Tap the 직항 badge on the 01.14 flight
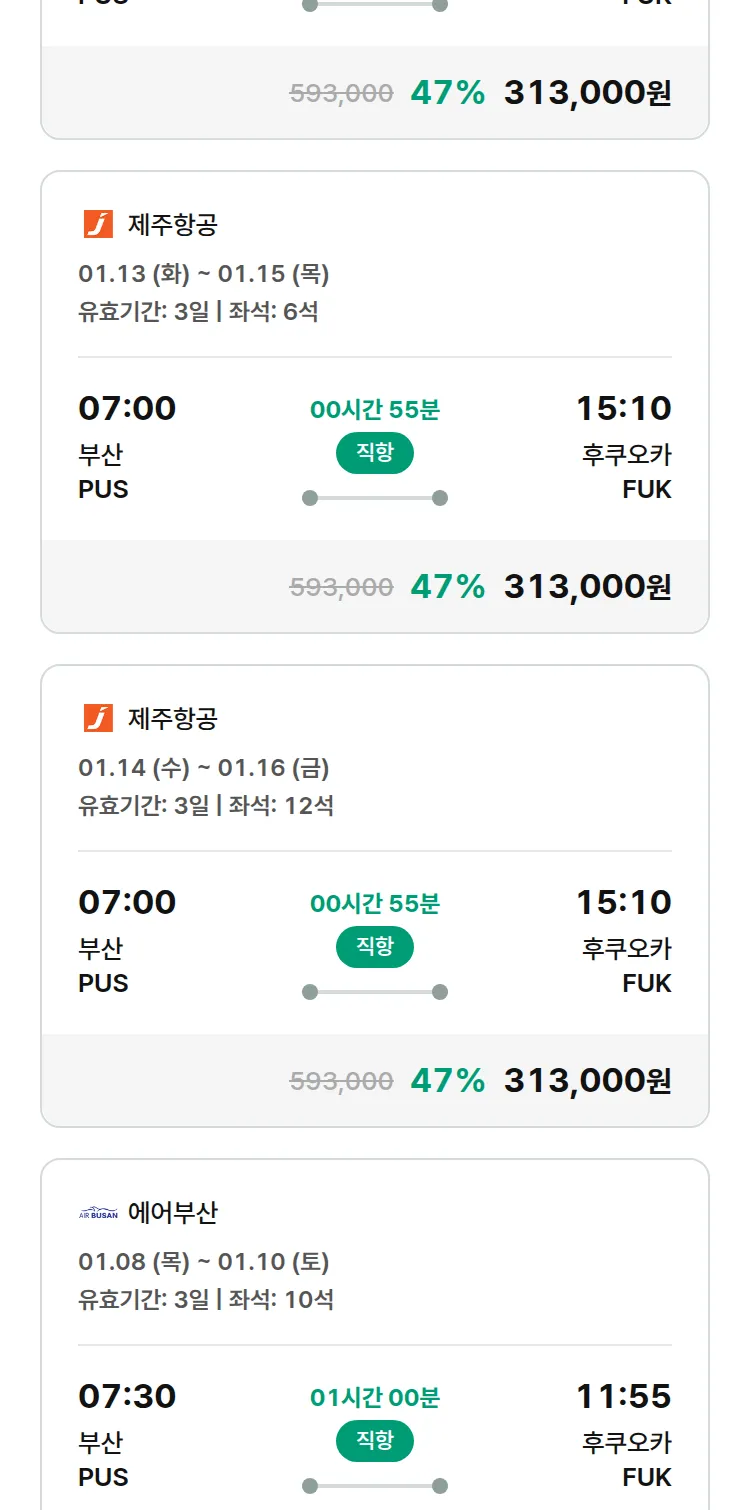This screenshot has width=750, height=1510. pos(375,947)
